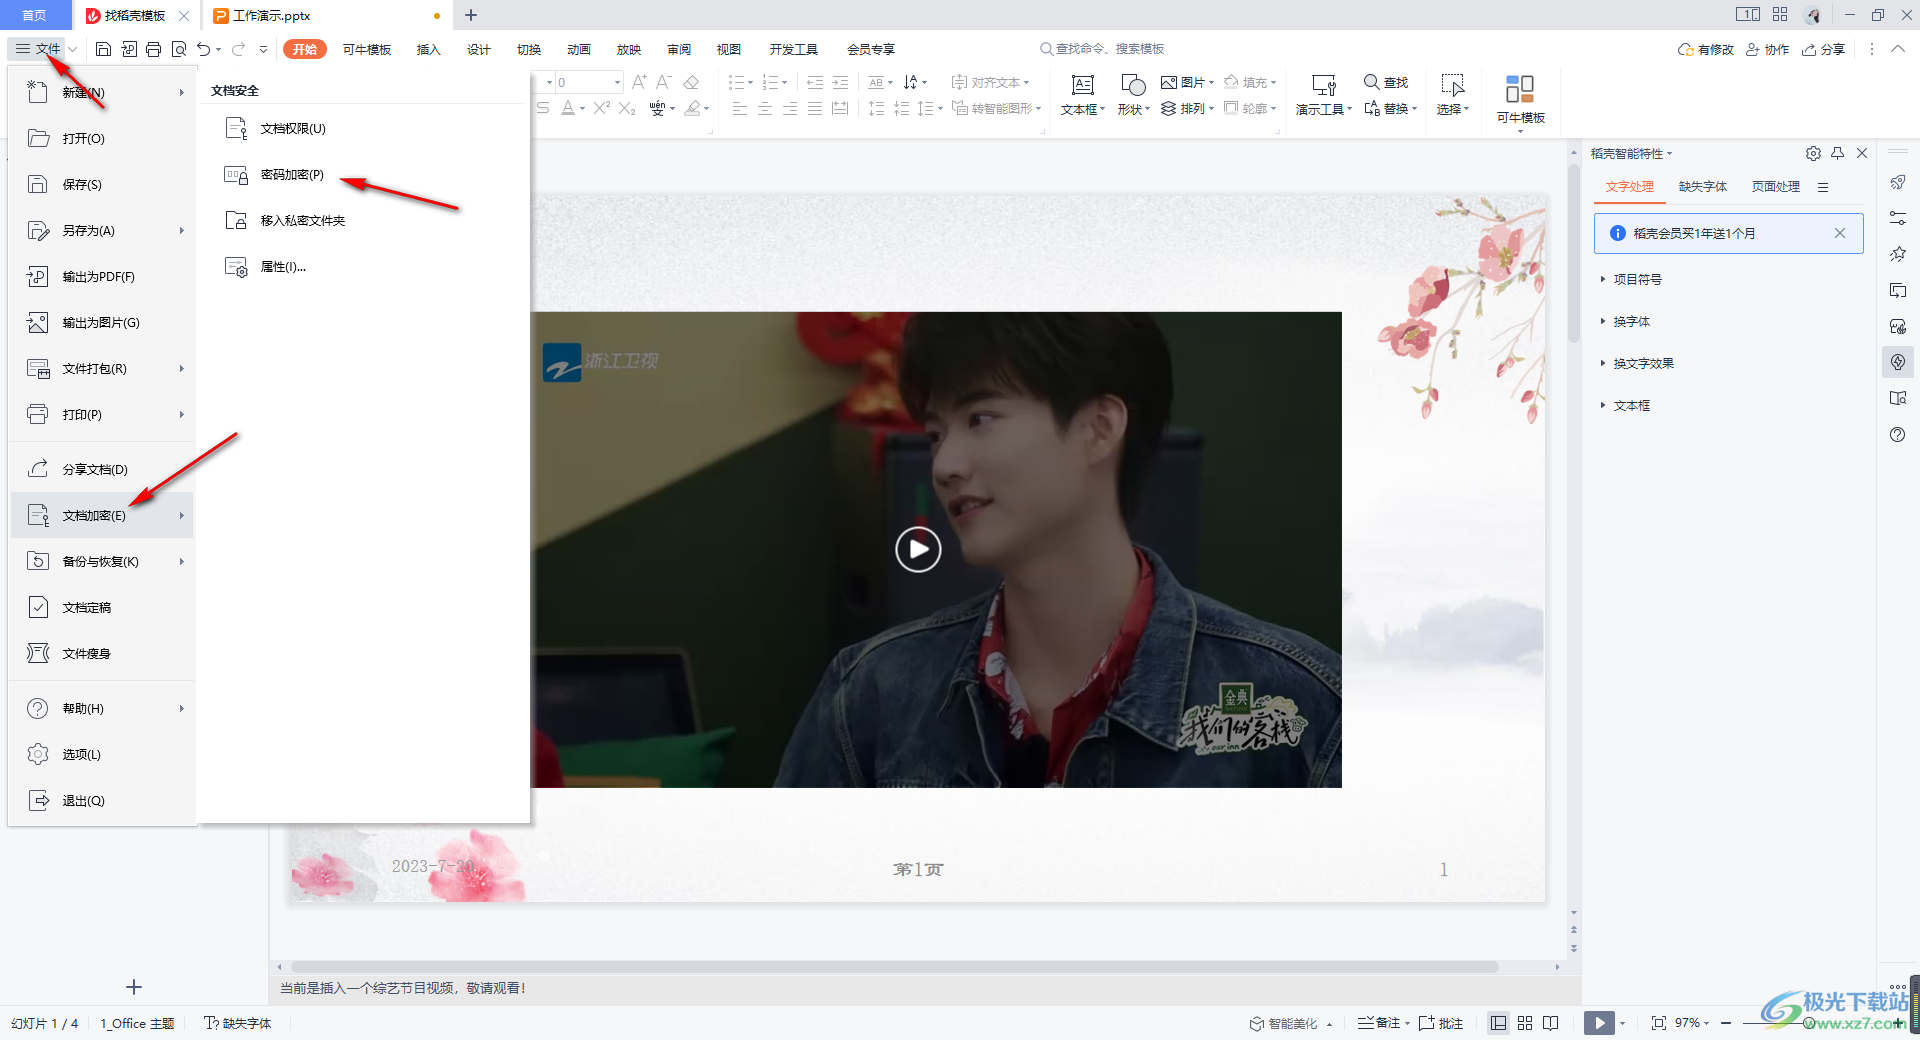Click the Redo arrow icon
The image size is (1920, 1040).
(x=238, y=49)
